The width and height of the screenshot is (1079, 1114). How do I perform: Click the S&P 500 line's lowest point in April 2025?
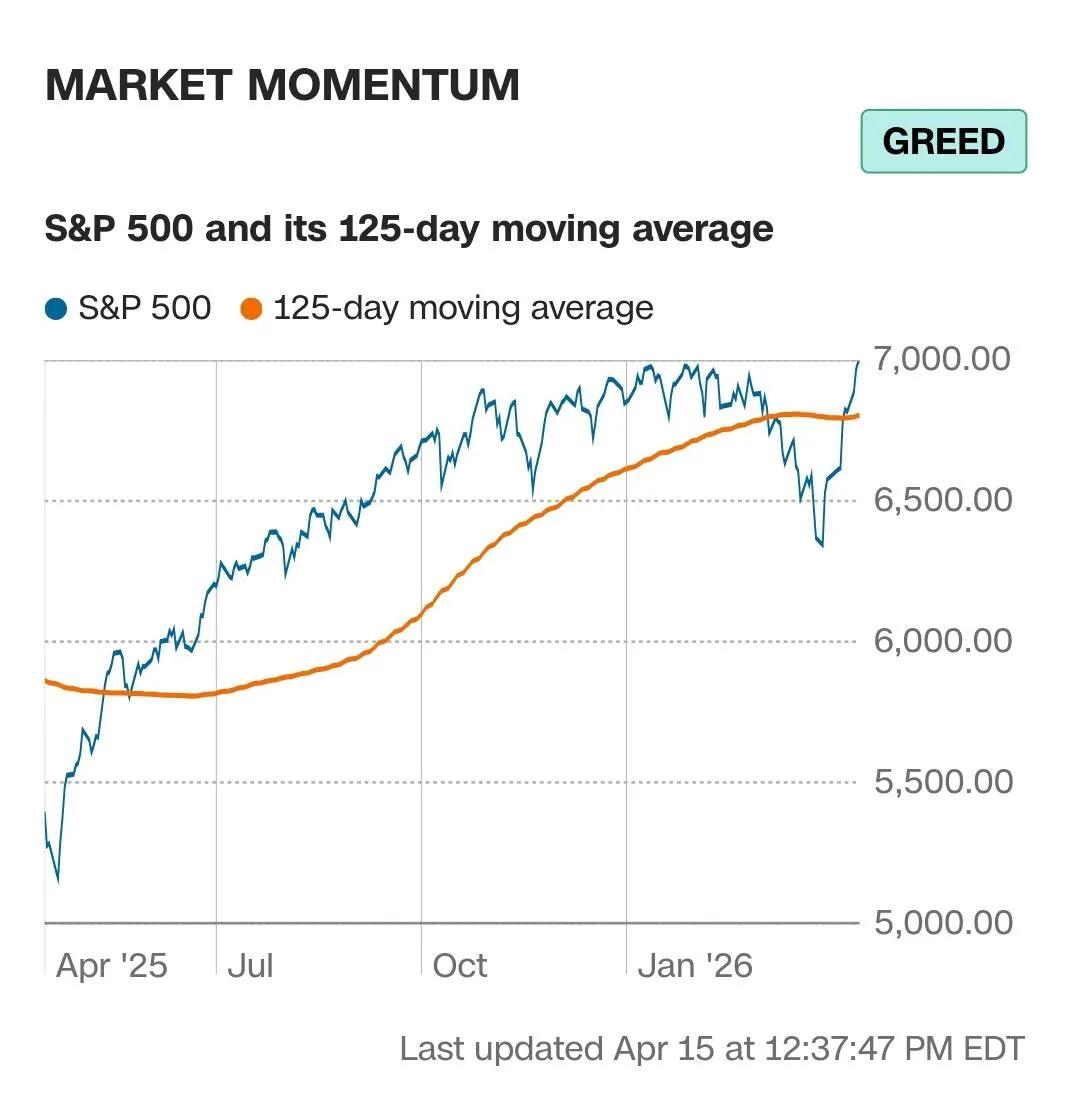(x=57, y=881)
